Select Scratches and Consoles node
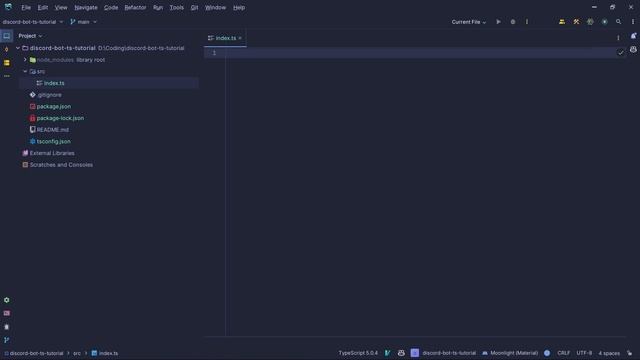 tap(61, 165)
